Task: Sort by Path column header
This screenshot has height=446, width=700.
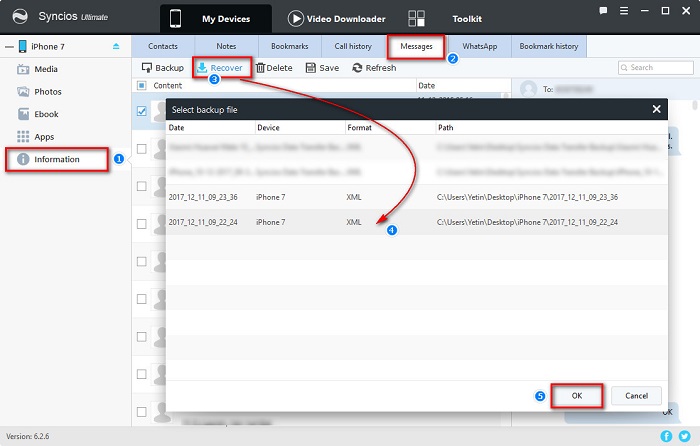Action: click(x=552, y=128)
